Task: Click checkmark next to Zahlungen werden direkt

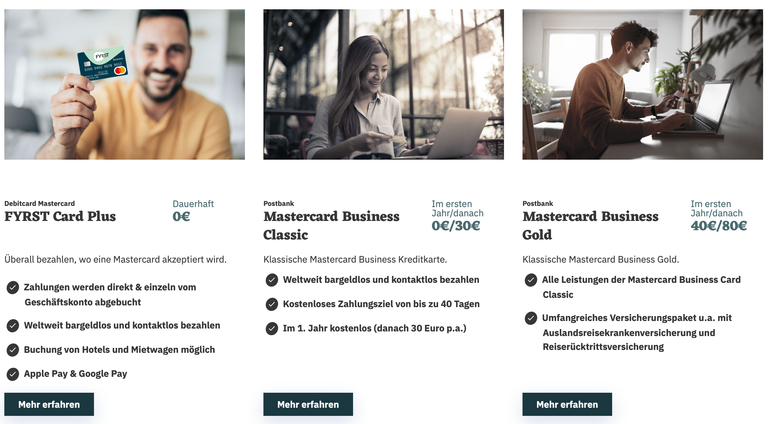Action: tap(13, 288)
